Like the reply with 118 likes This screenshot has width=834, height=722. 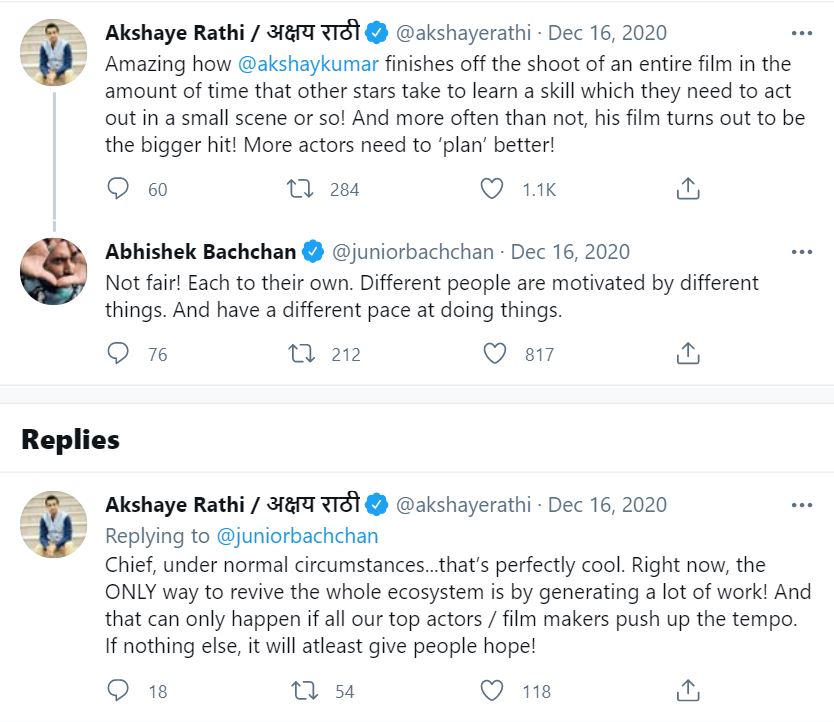tap(492, 690)
